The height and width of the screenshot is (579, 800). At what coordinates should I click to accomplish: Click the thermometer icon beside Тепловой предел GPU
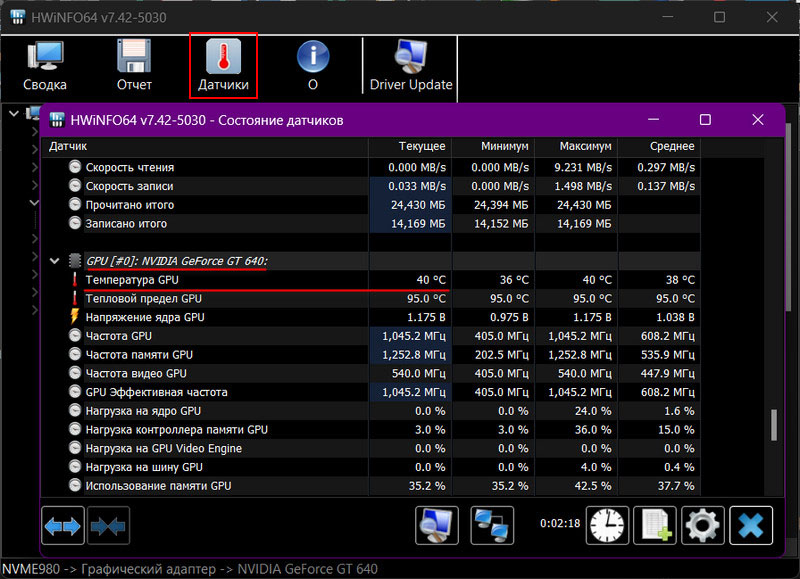(74, 298)
